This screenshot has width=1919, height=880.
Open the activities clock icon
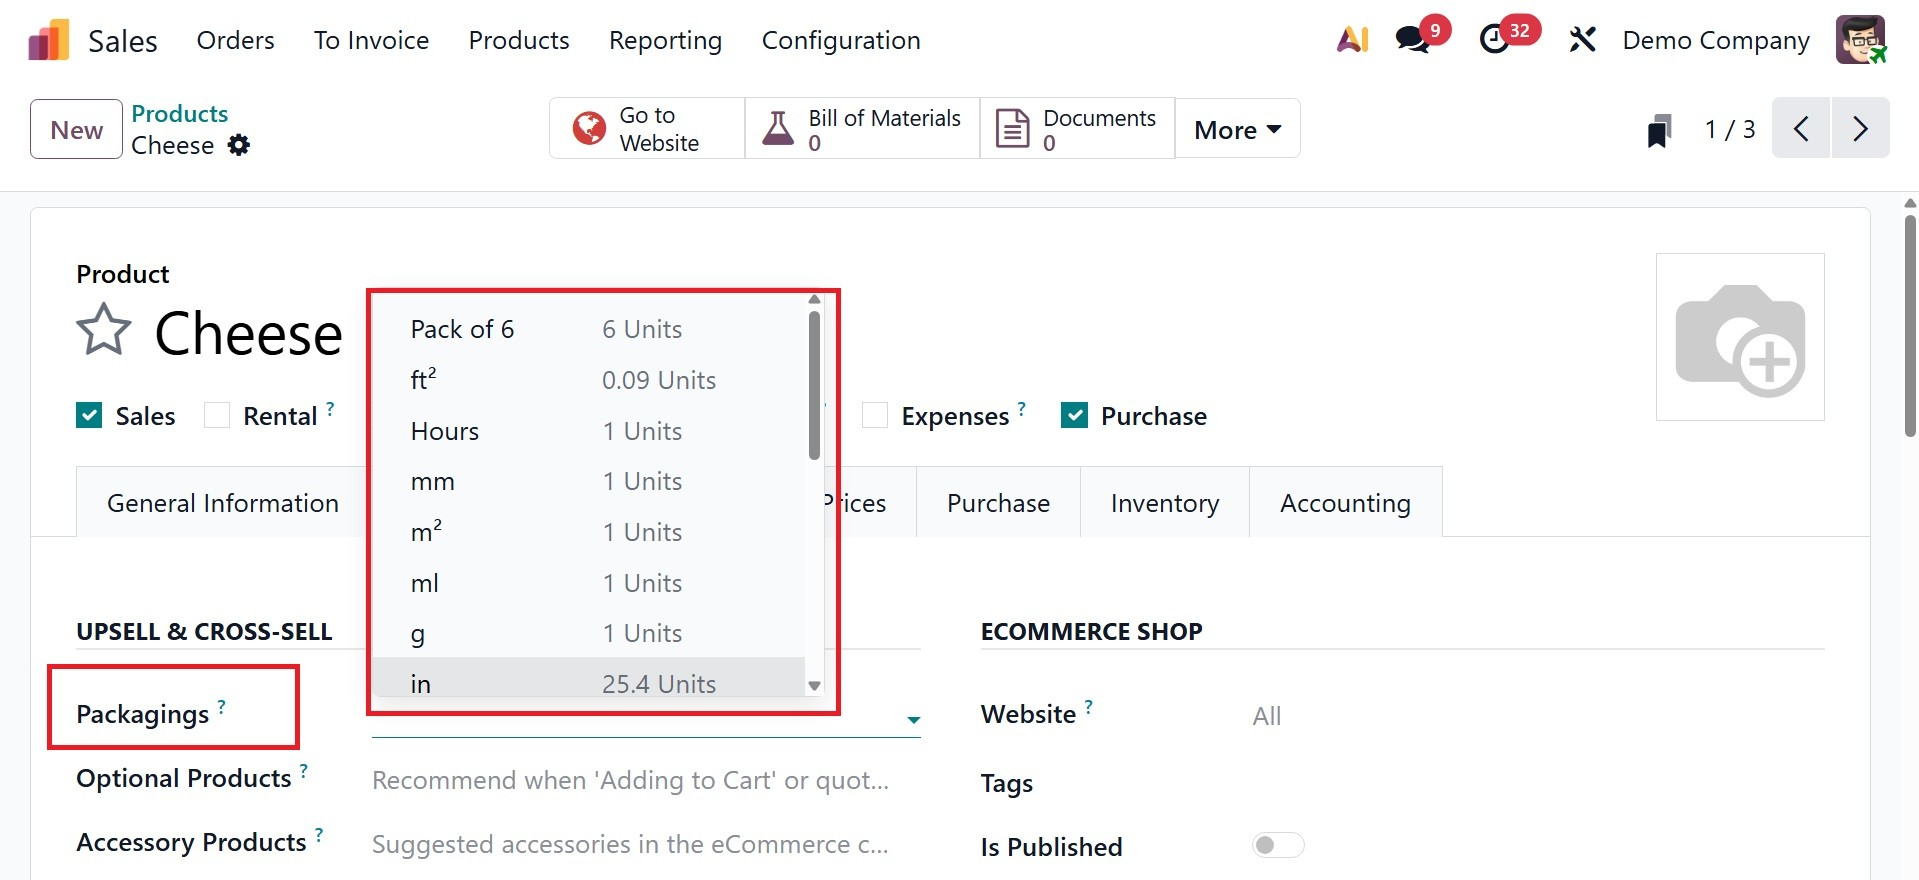point(1495,40)
